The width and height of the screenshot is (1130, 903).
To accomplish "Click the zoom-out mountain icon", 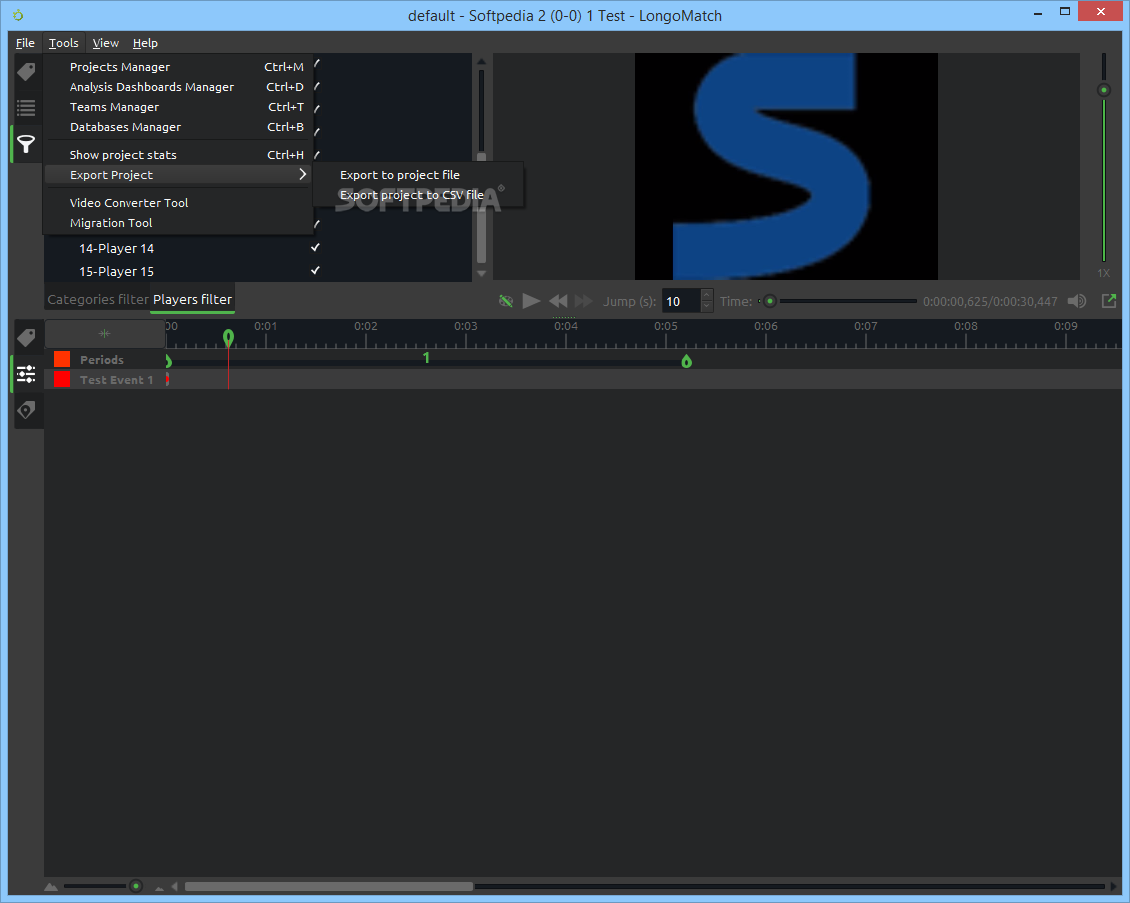I will coord(51,887).
